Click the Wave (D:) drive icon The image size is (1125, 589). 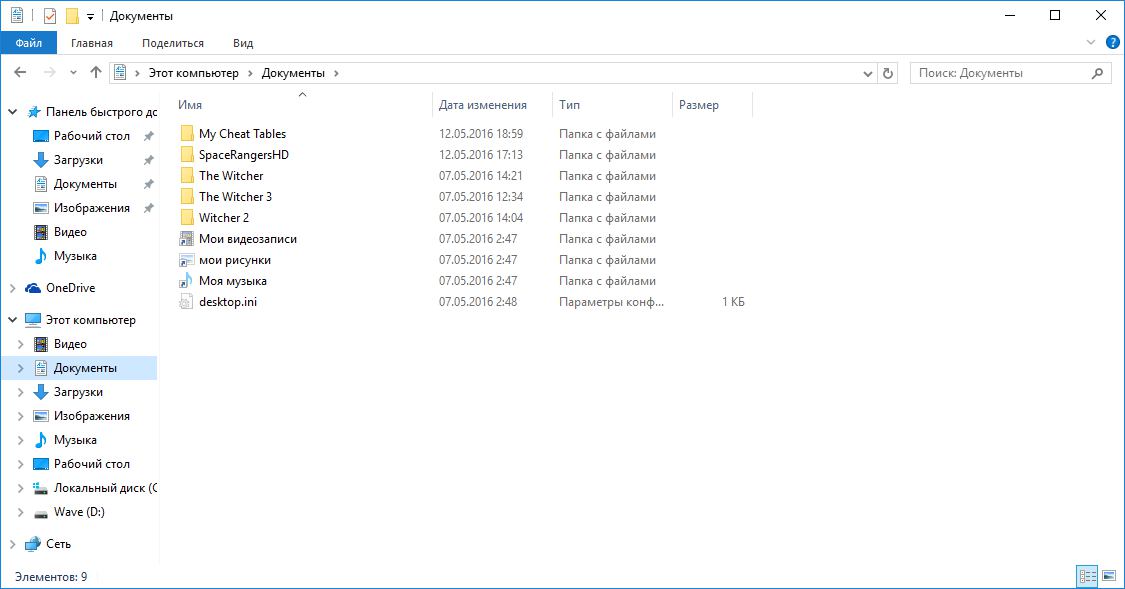tap(41, 512)
